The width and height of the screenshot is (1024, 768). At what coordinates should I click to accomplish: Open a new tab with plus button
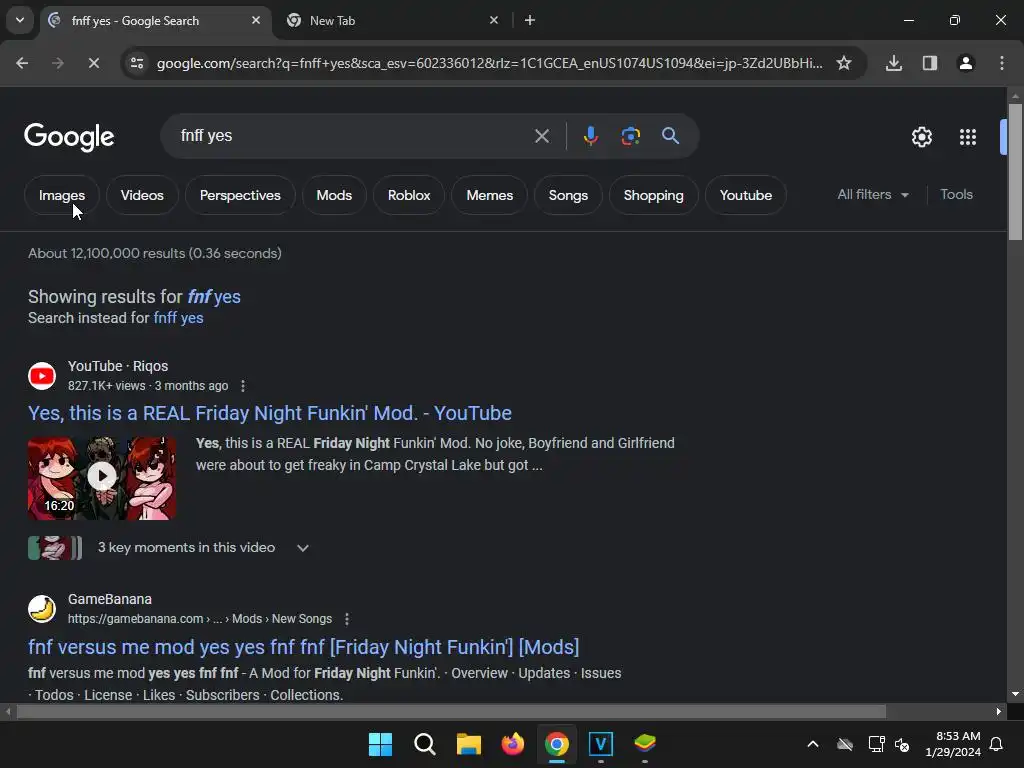[530, 20]
